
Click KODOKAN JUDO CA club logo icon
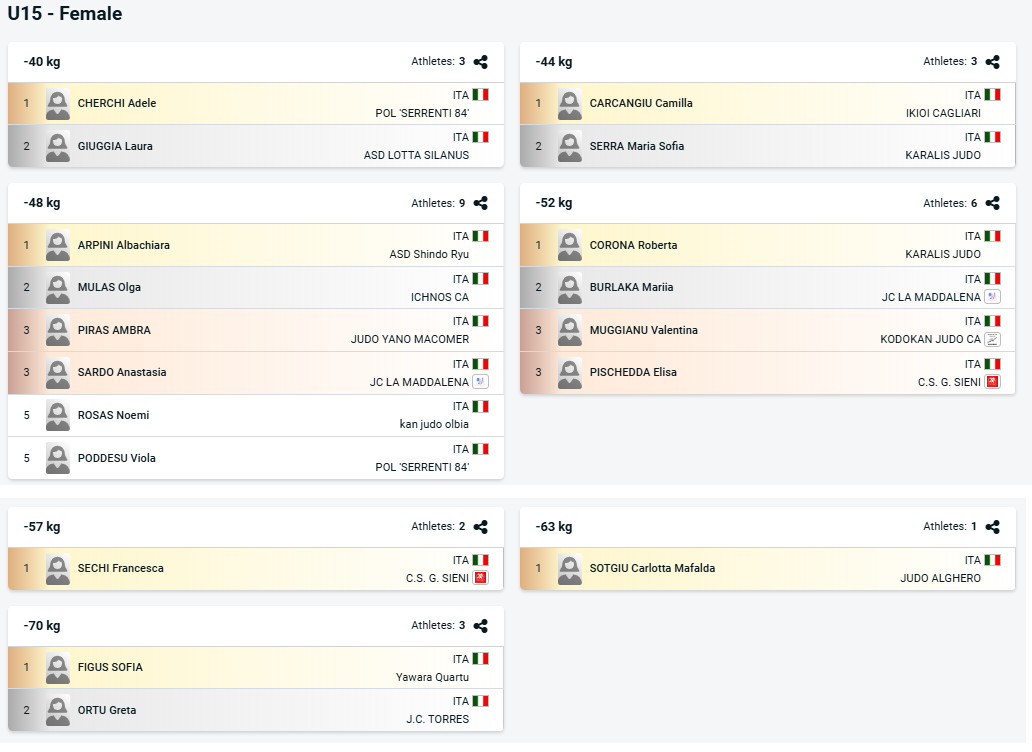point(993,339)
